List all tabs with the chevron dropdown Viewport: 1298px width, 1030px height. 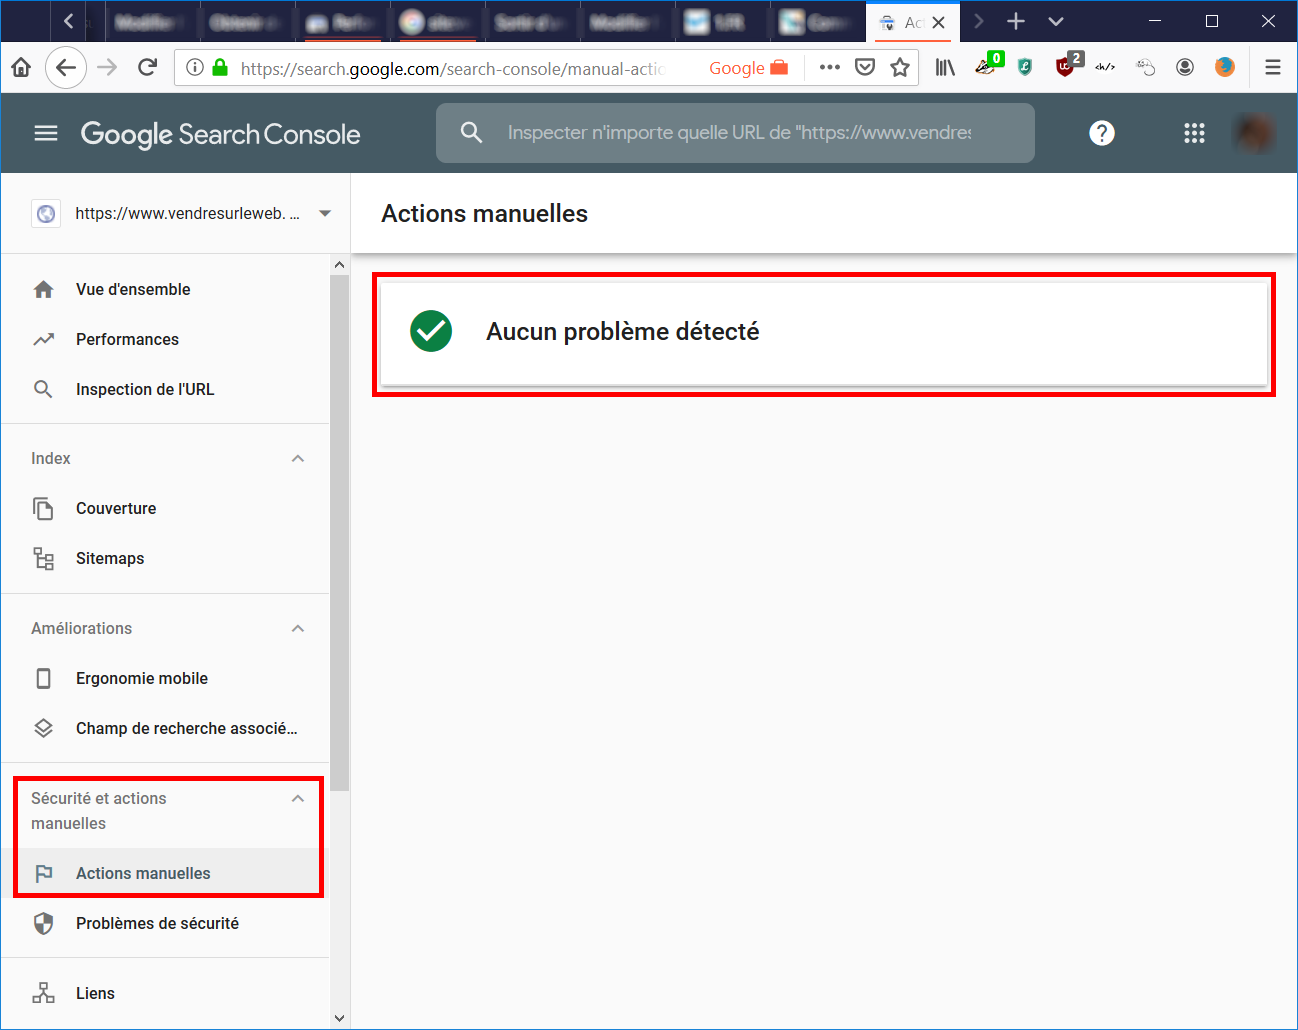click(x=1056, y=21)
